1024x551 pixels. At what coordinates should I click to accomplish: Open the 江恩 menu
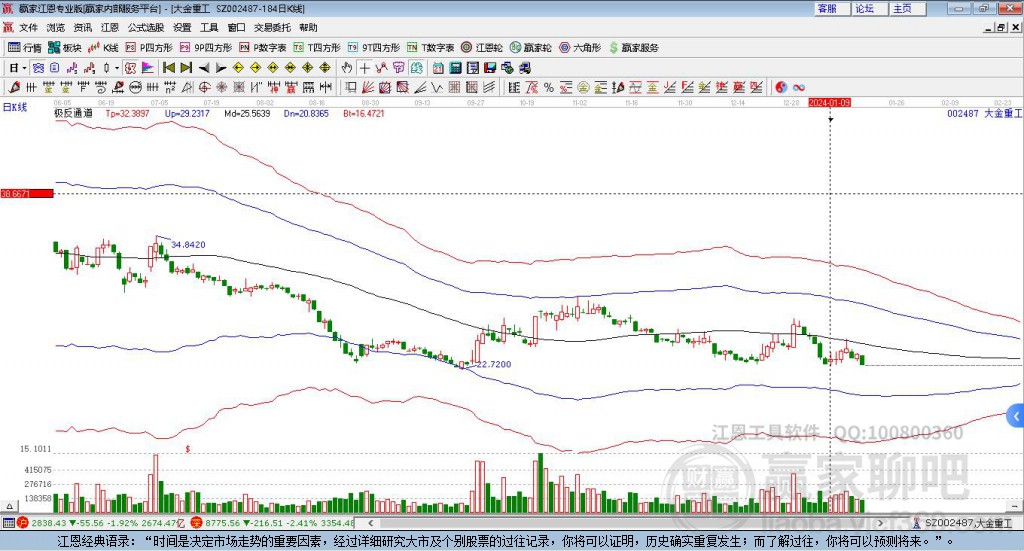point(110,27)
